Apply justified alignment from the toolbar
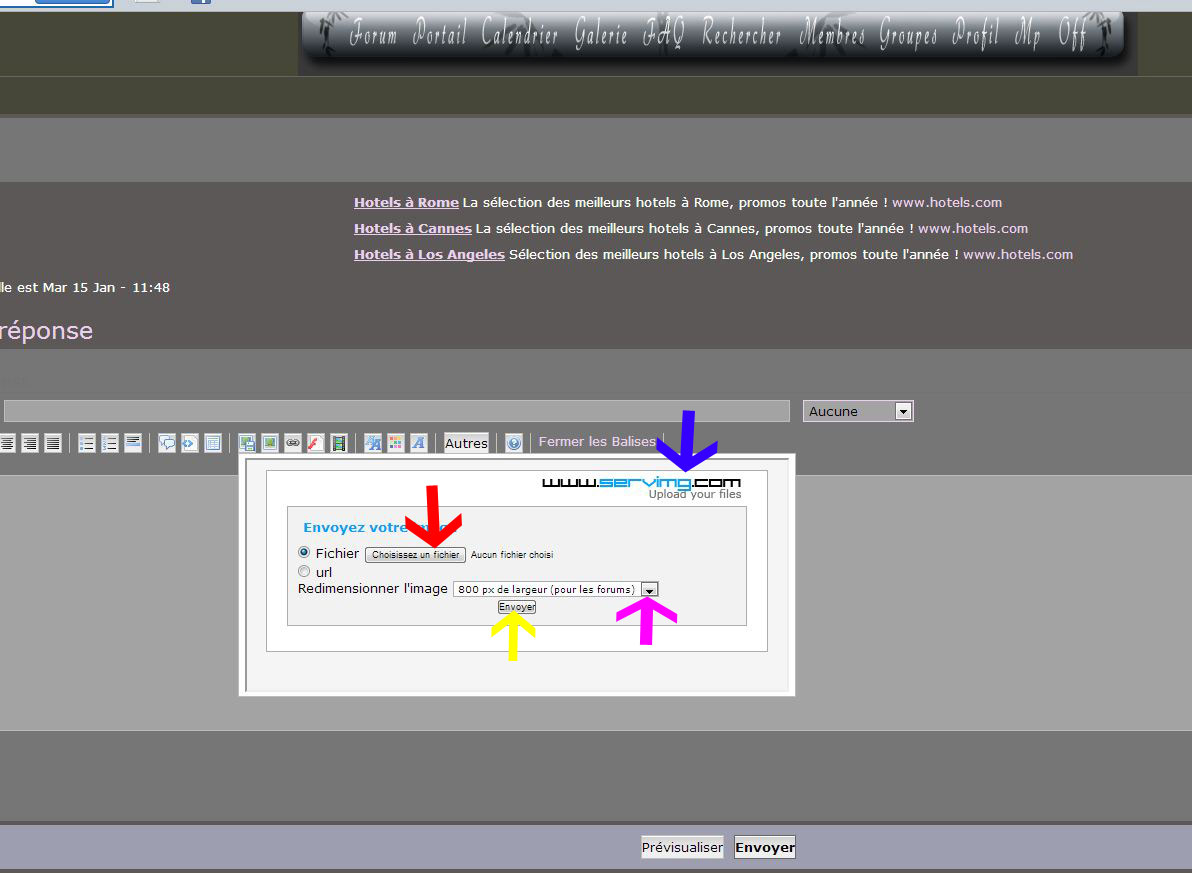Viewport: 1192px width, 873px height. coord(52,443)
